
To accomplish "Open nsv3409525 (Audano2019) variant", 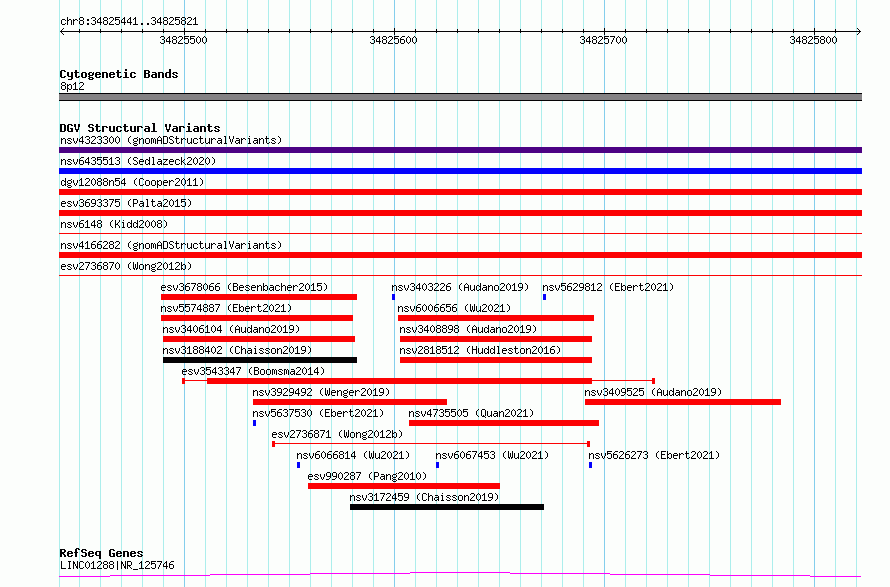I will pyautogui.click(x=653, y=392).
